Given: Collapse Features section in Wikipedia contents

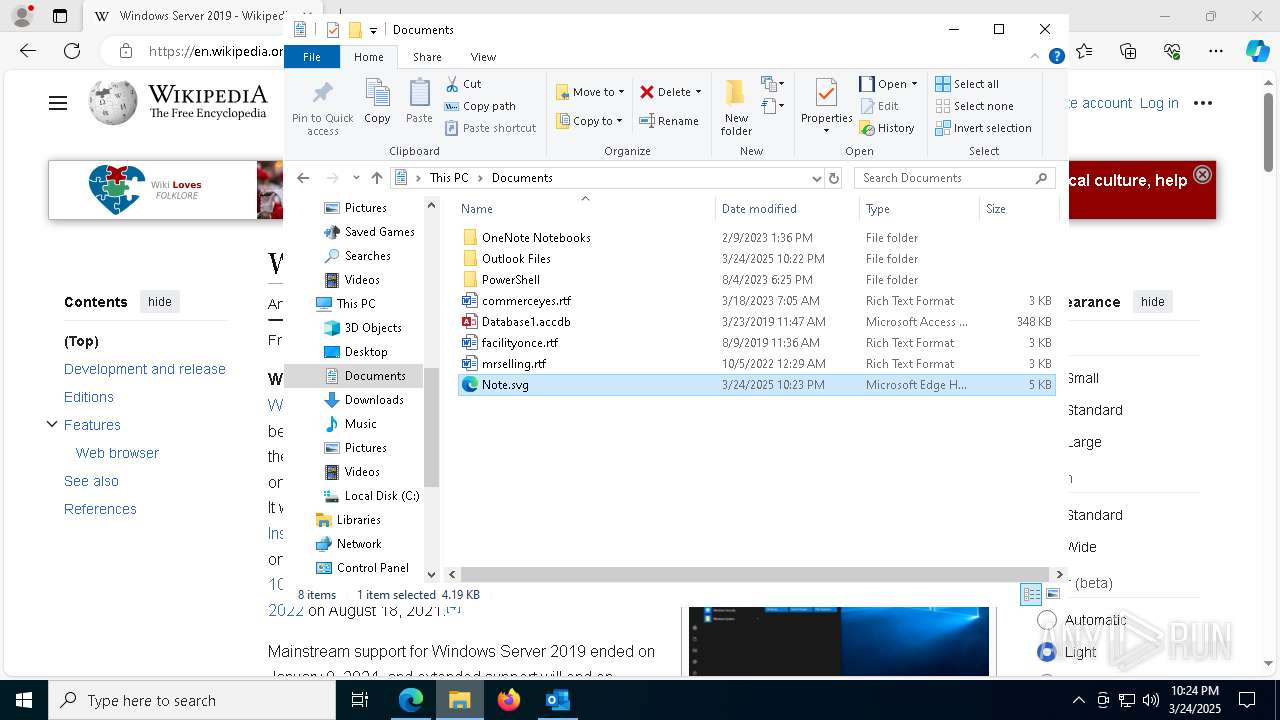Looking at the screenshot, I should [x=52, y=425].
